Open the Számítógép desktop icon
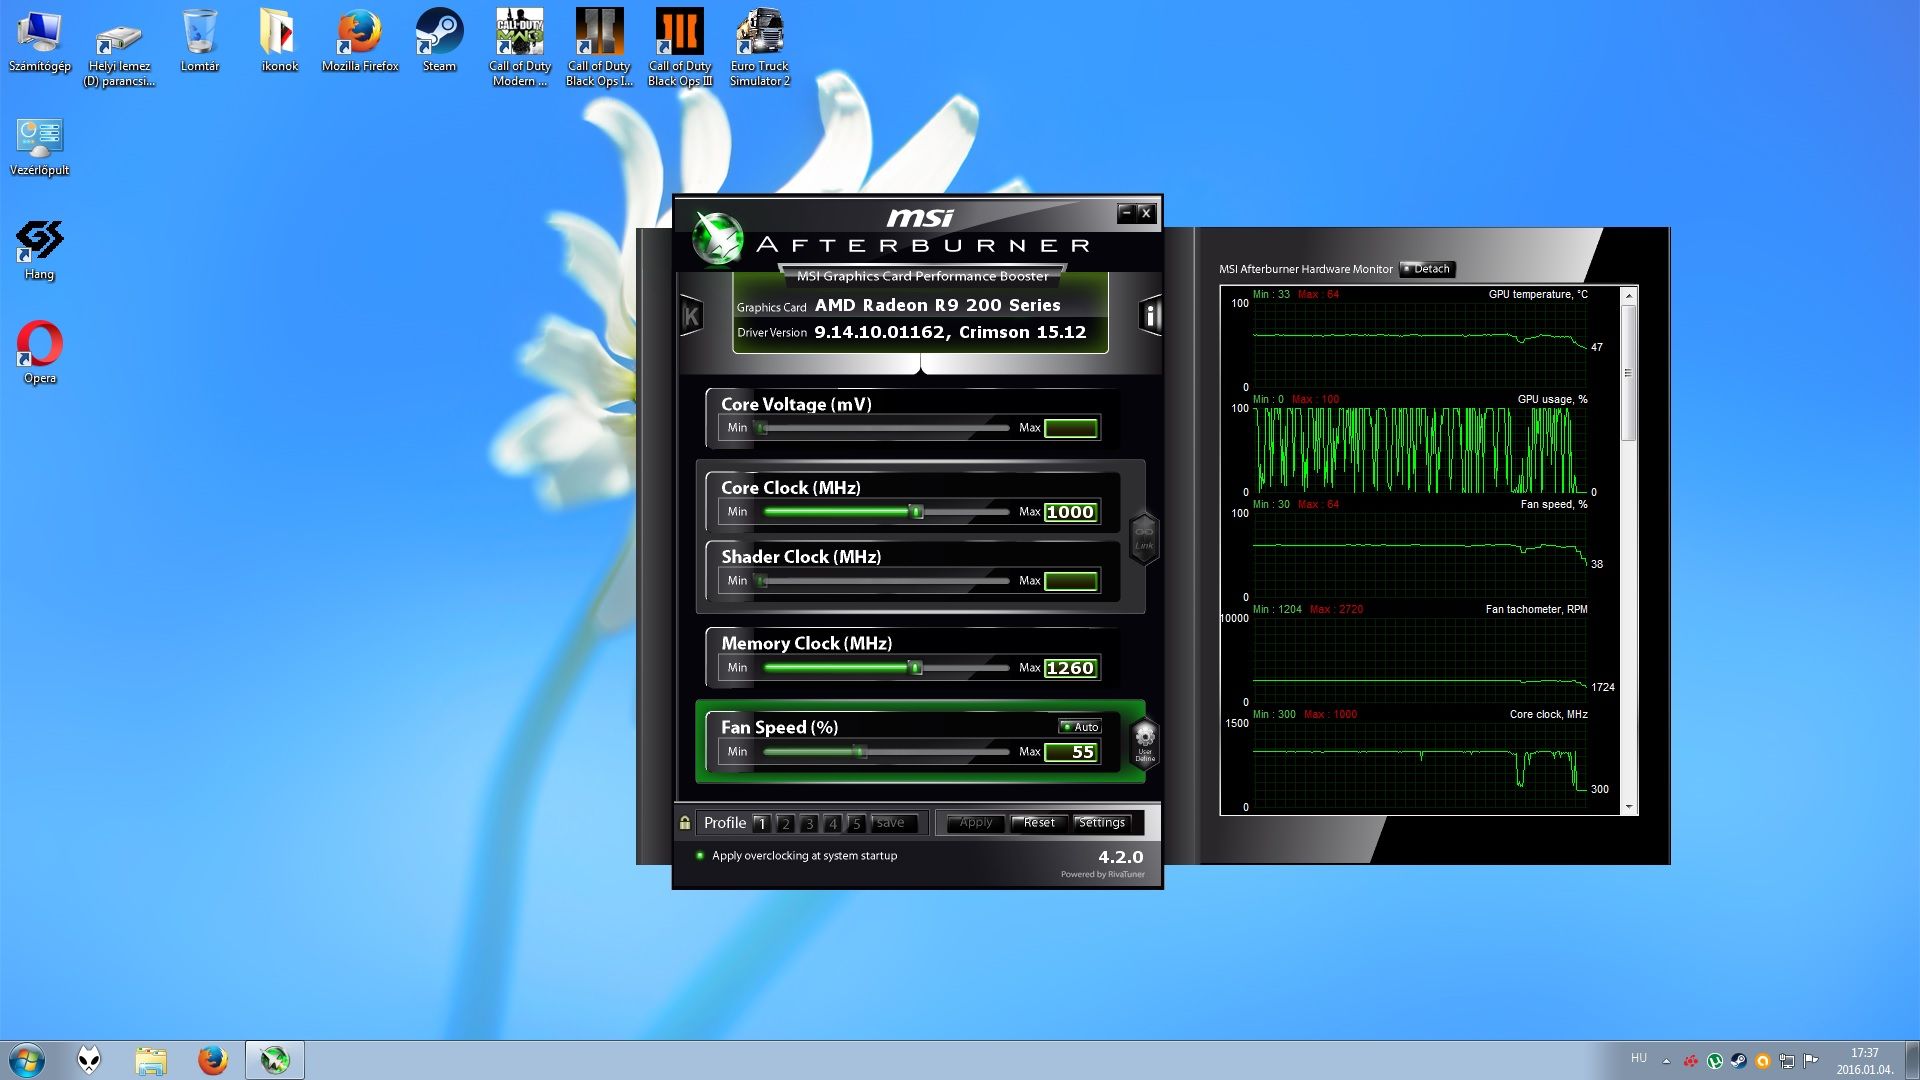Screen dimensions: 1920x1080 coord(40,42)
